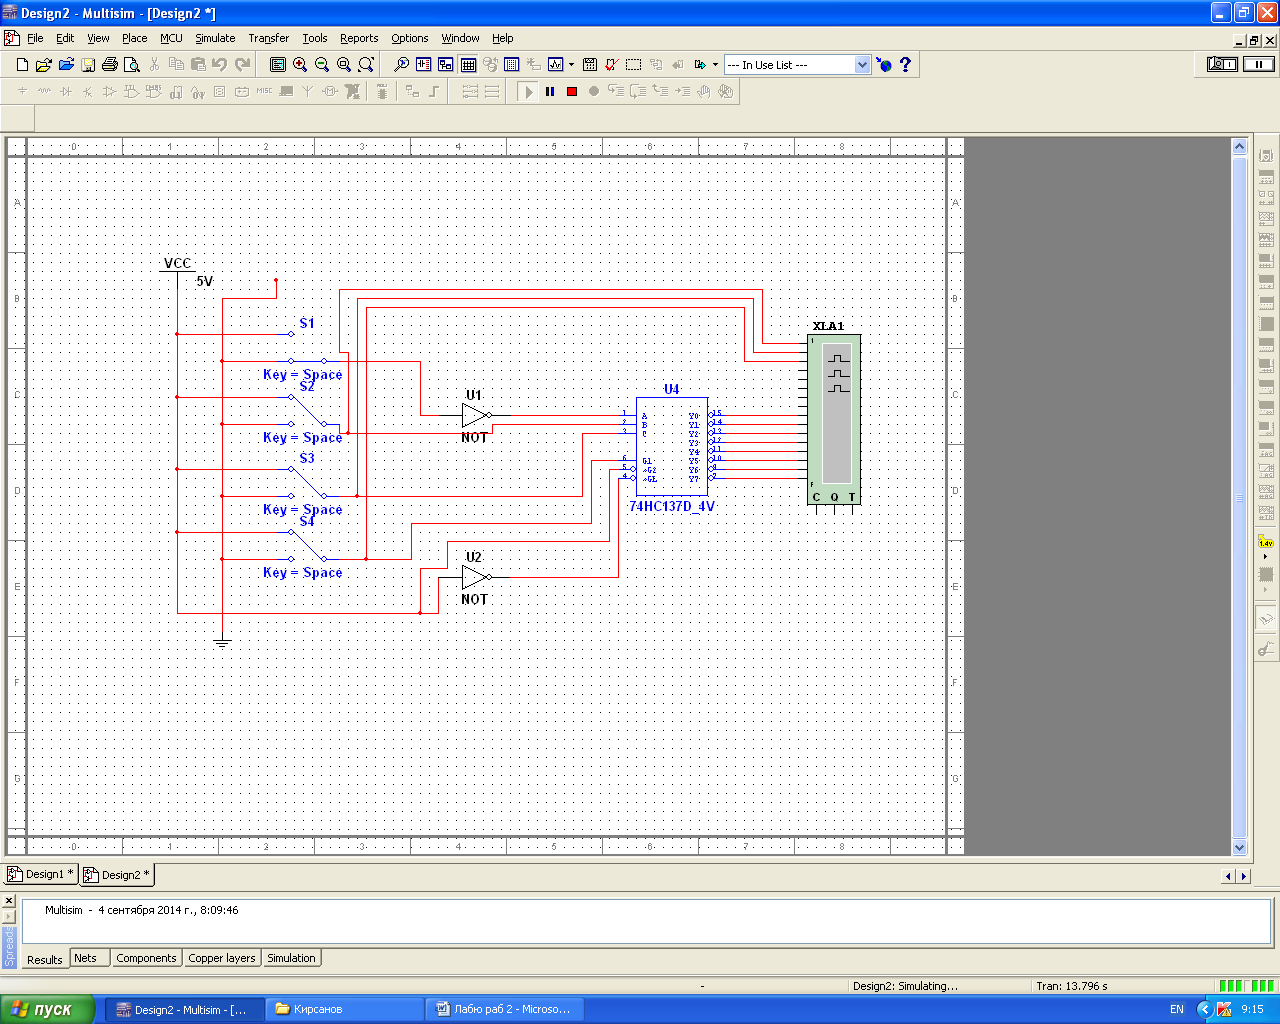The height and width of the screenshot is (1024, 1280).
Task: Toggle the simulation pause switch
Action: [1259, 64]
